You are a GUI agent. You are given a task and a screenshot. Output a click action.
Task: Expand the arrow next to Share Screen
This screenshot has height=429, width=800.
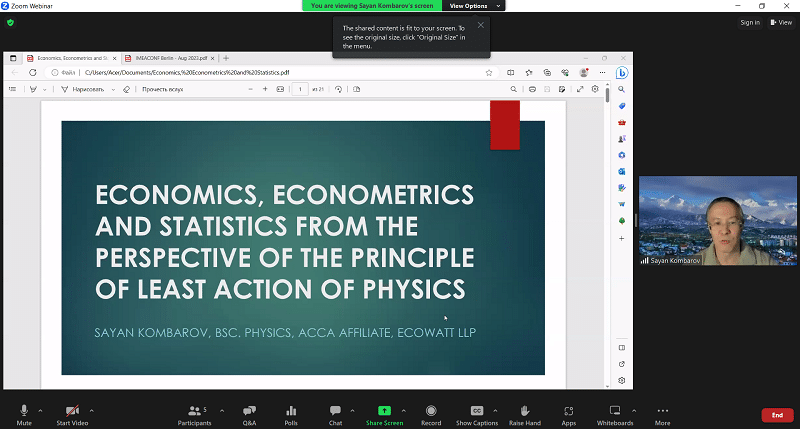[x=402, y=410]
